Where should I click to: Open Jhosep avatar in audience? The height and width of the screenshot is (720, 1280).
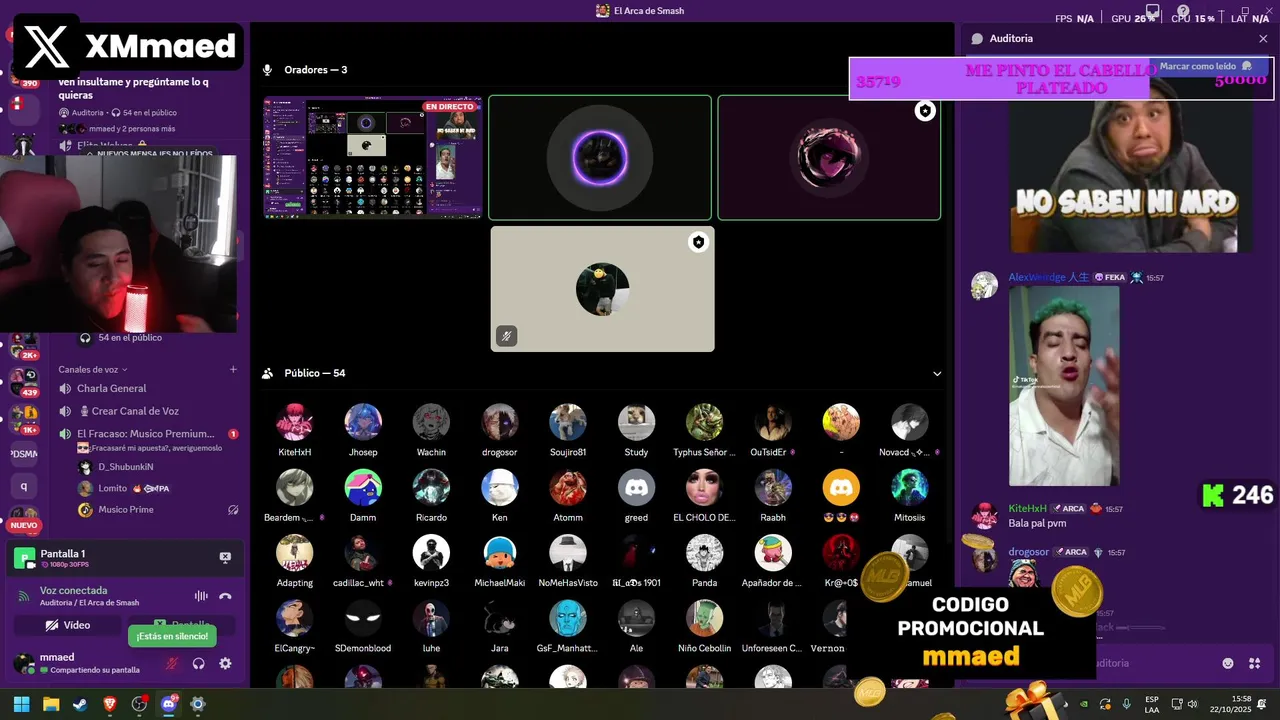[363, 422]
